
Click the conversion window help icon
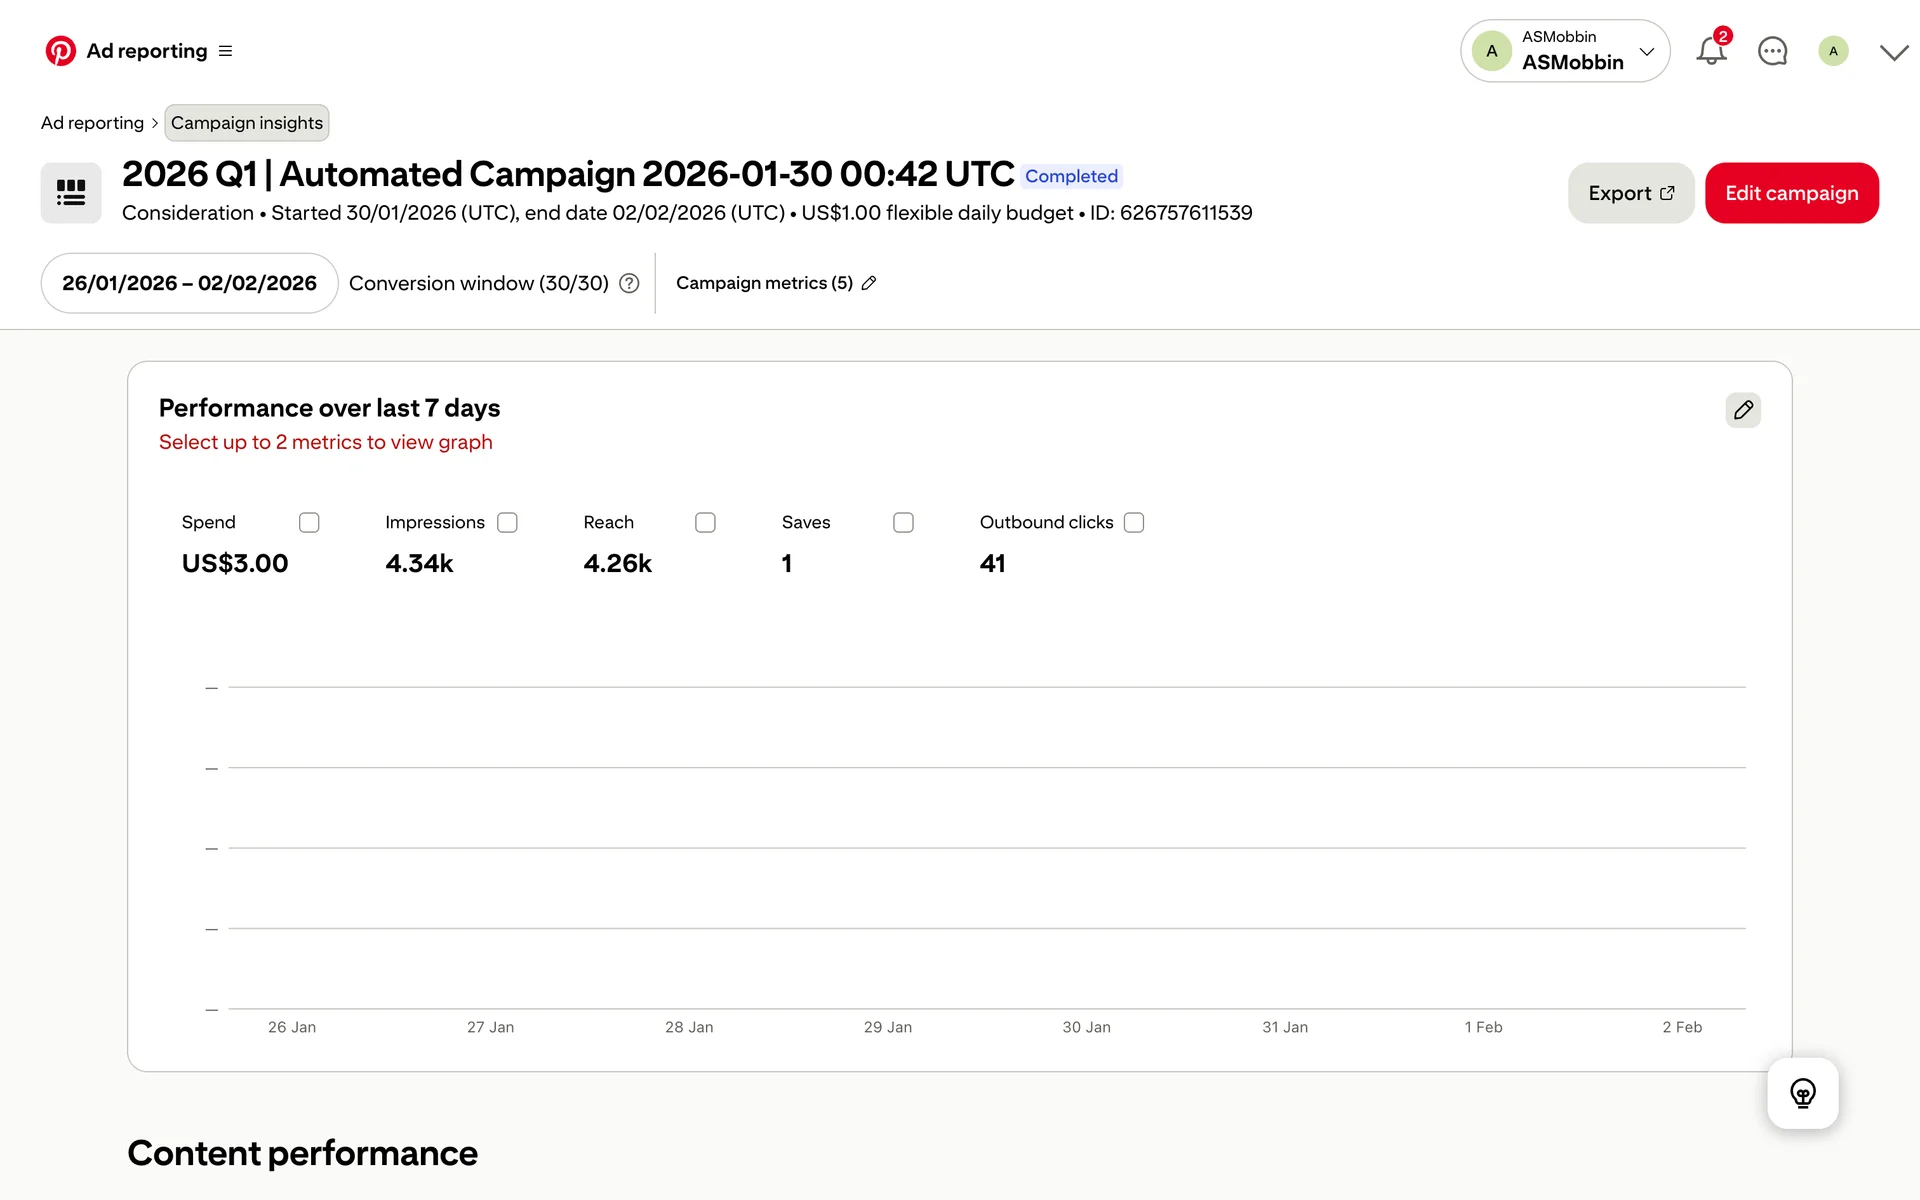[x=629, y=283]
